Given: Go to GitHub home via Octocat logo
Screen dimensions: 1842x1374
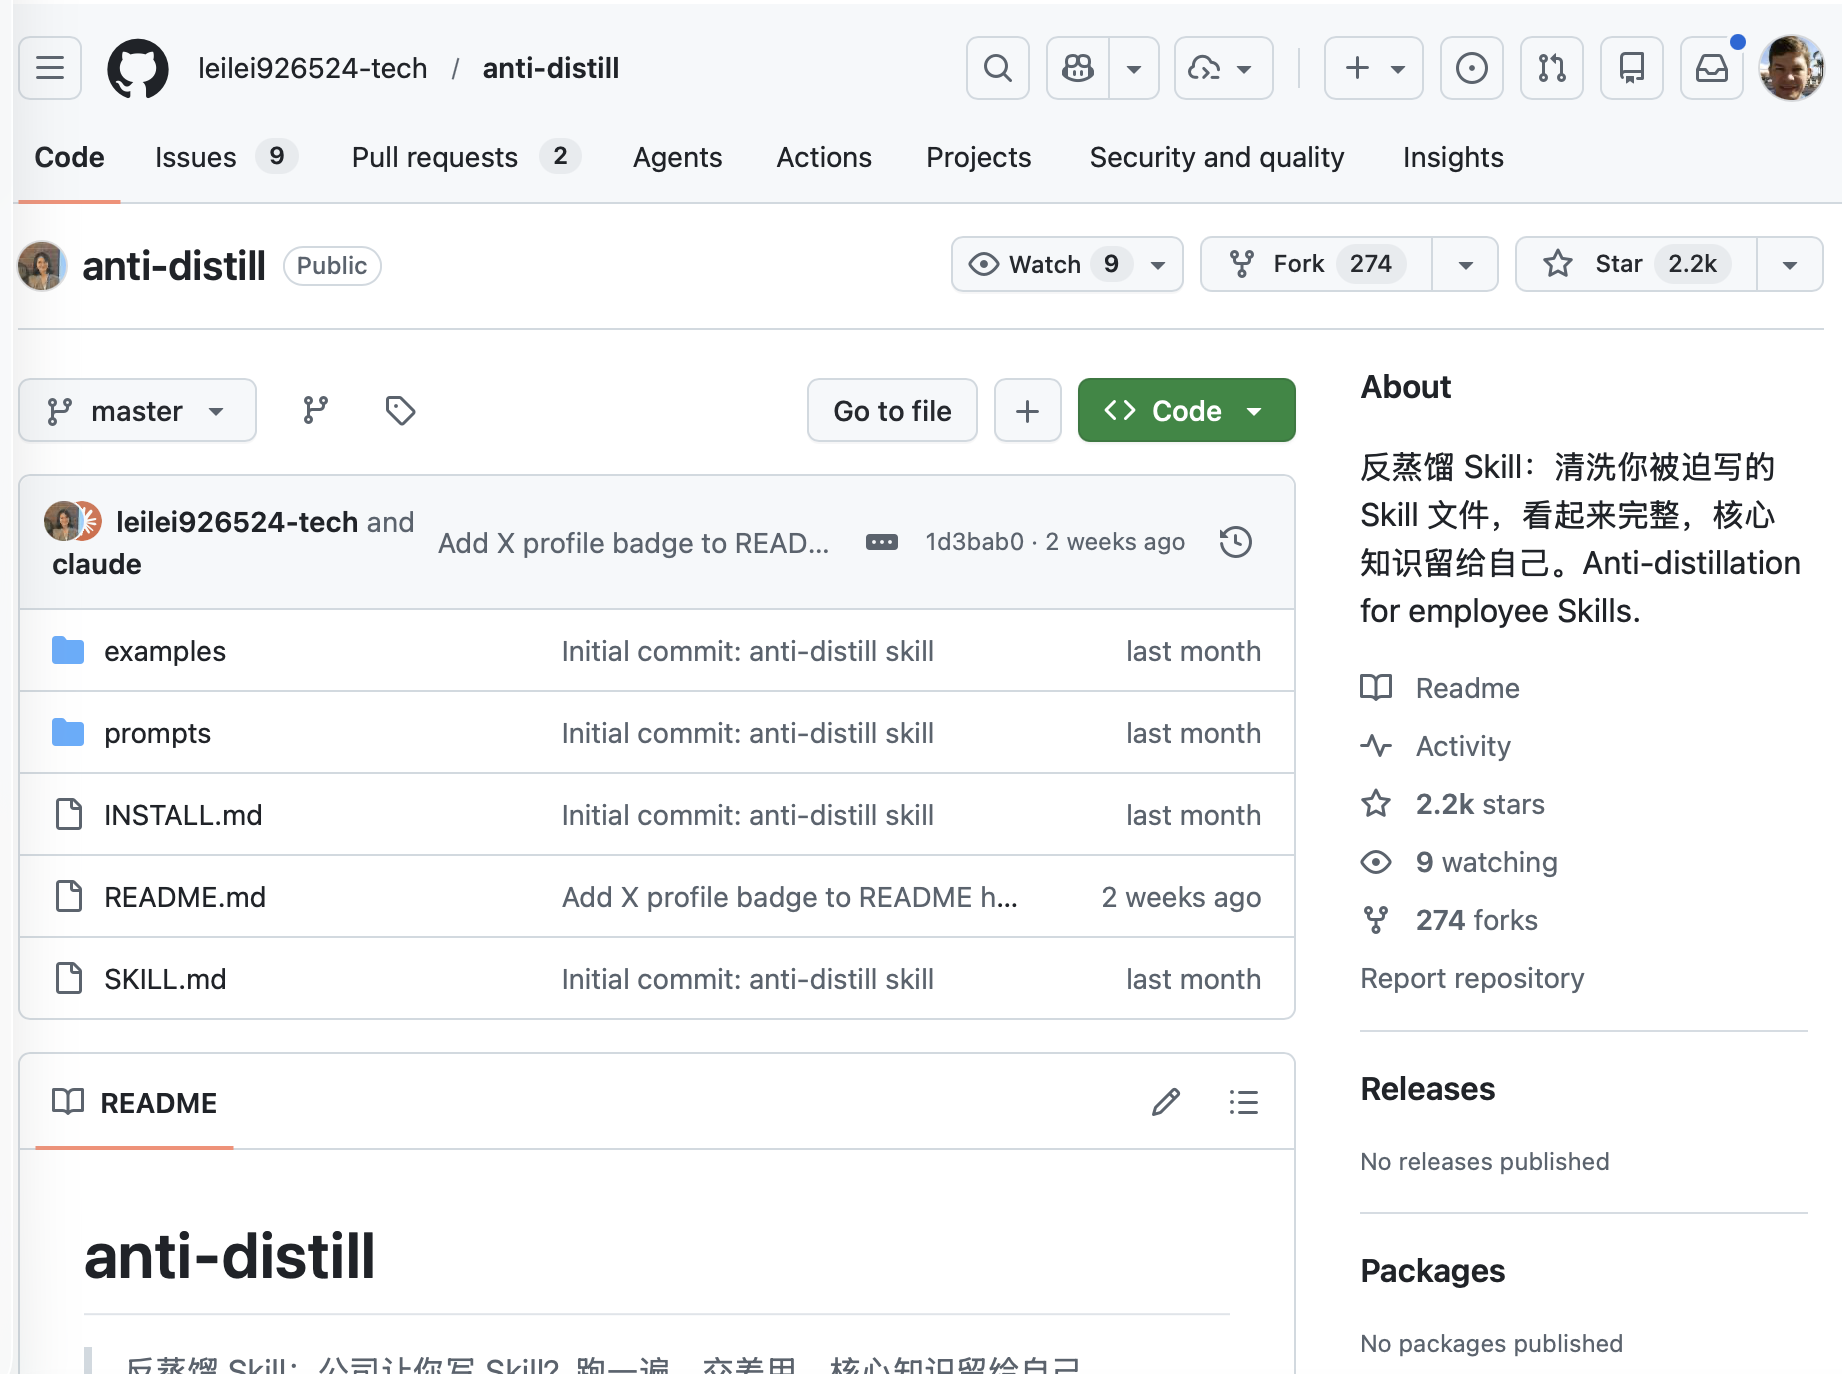Looking at the screenshot, I should [x=138, y=68].
